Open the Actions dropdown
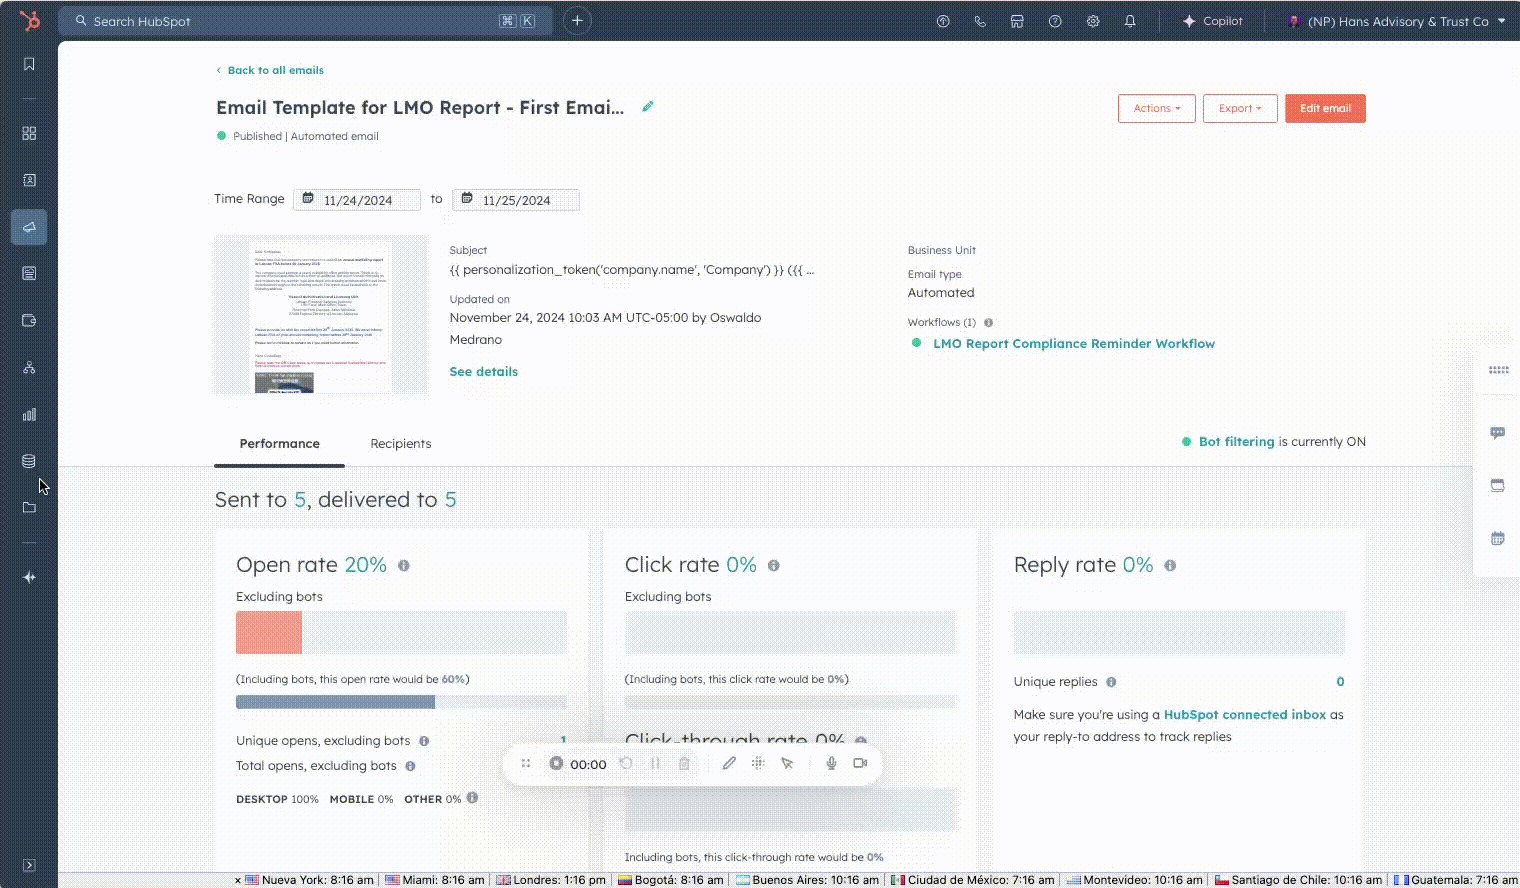The image size is (1520, 888). [1156, 108]
